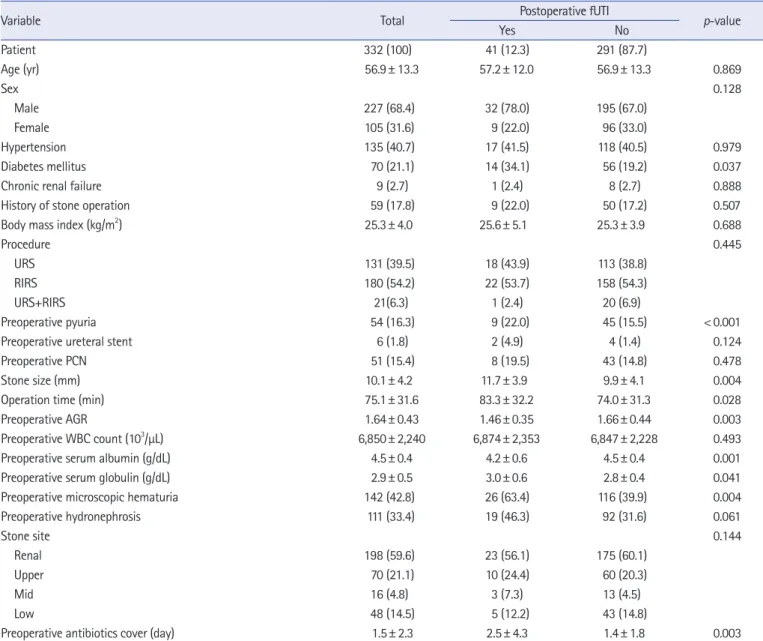Click 'Preoperative antibiotics cover (day)' label
This screenshot has width=763, height=641.
point(88,633)
